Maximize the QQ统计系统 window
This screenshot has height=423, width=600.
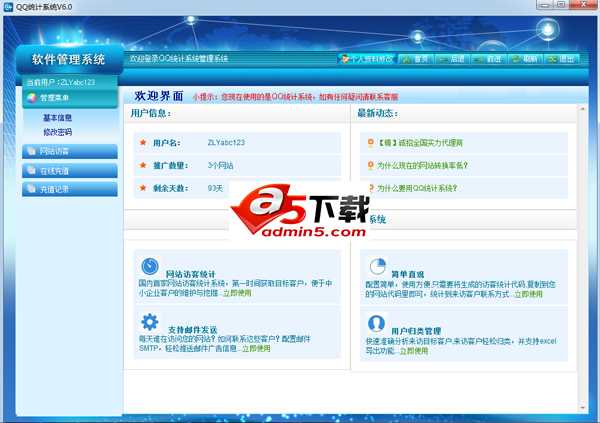(x=561, y=5)
